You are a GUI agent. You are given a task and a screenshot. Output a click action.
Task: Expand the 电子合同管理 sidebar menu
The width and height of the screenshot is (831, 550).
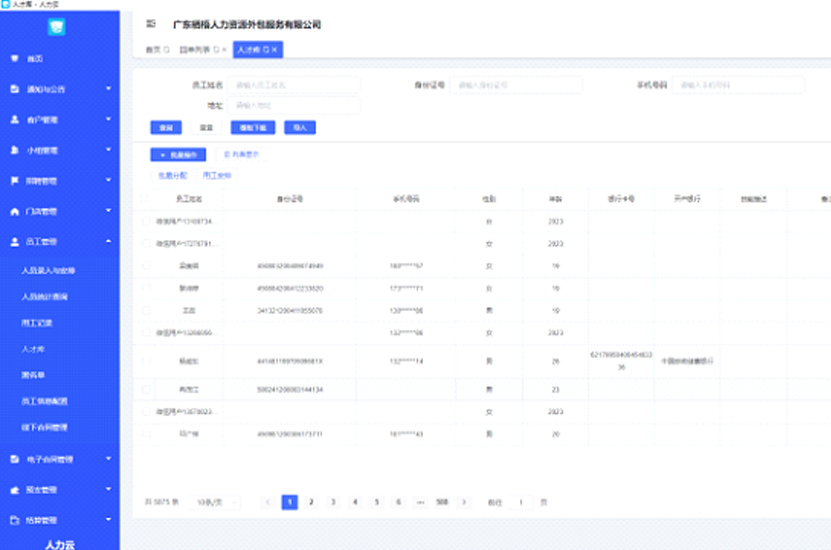pos(108,460)
